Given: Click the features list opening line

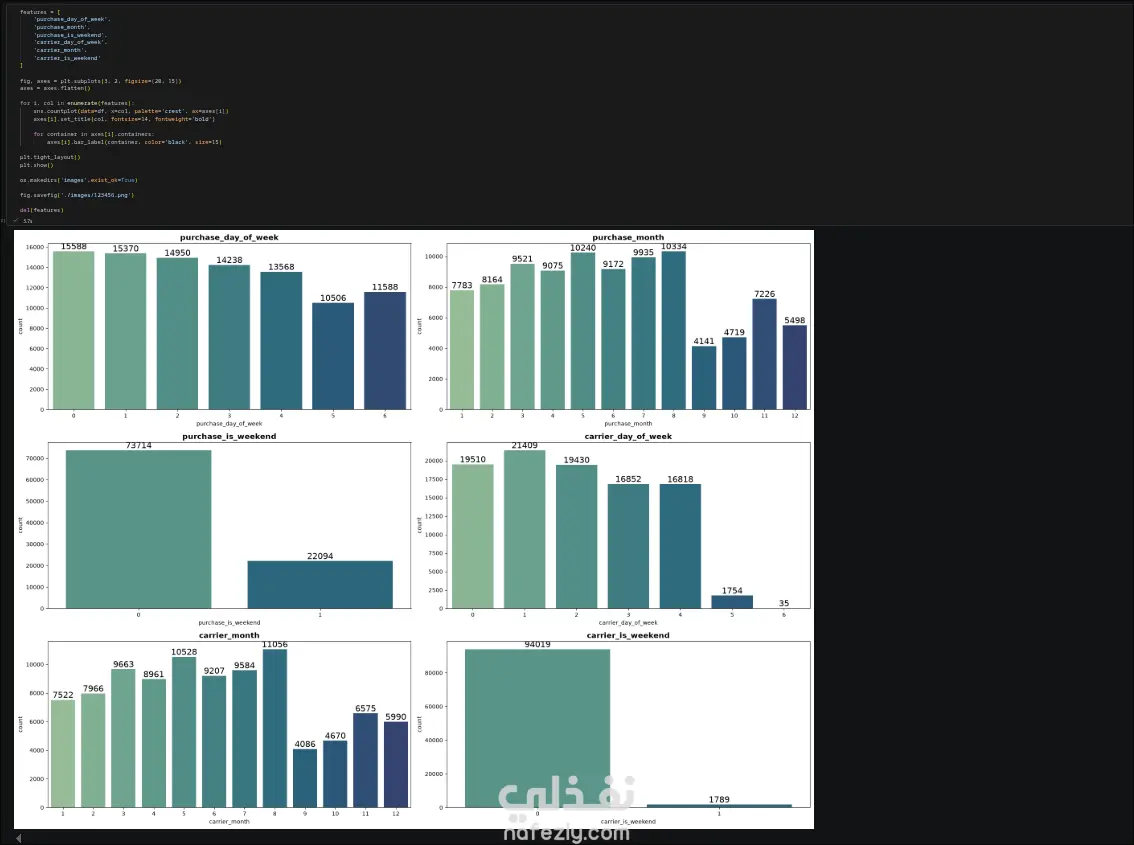Looking at the screenshot, I should coord(40,12).
